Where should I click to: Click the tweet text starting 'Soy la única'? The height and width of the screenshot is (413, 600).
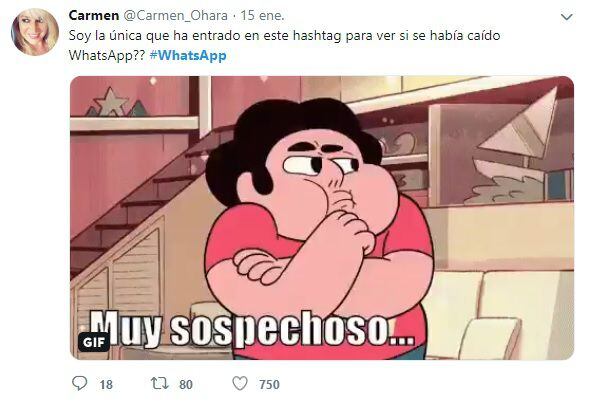click(284, 45)
